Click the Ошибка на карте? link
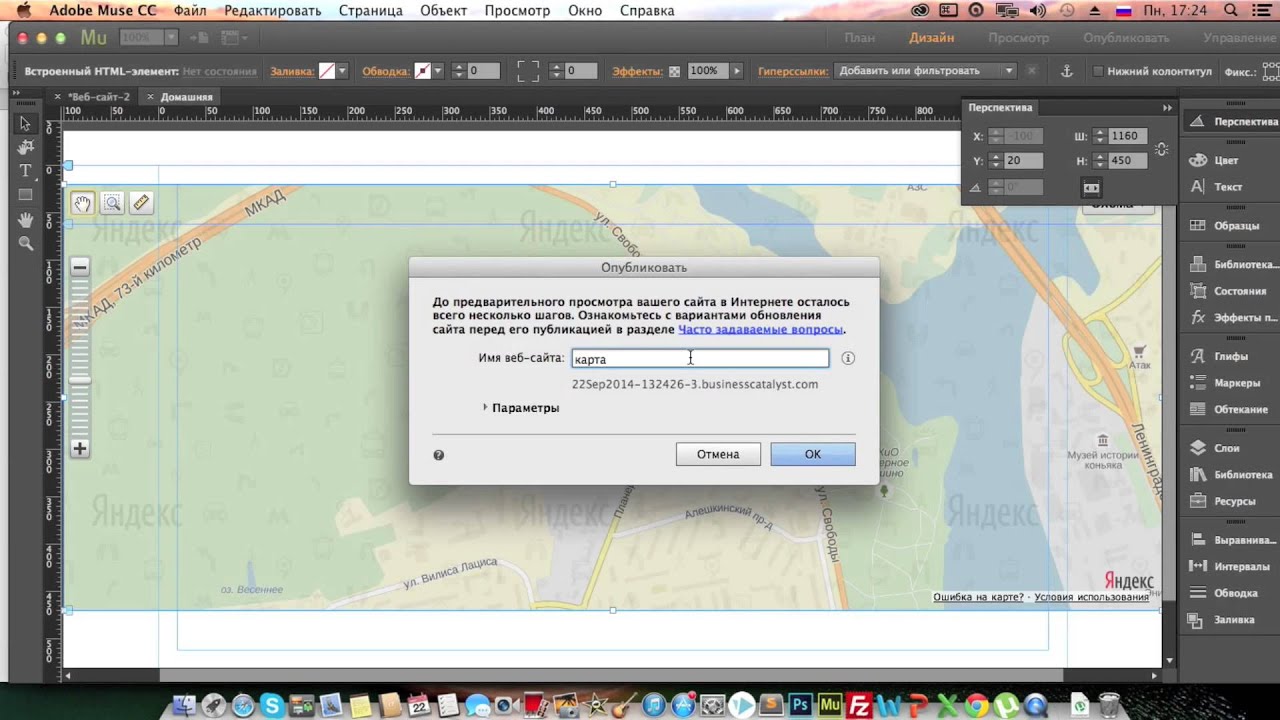The height and width of the screenshot is (720, 1280). [x=978, y=597]
